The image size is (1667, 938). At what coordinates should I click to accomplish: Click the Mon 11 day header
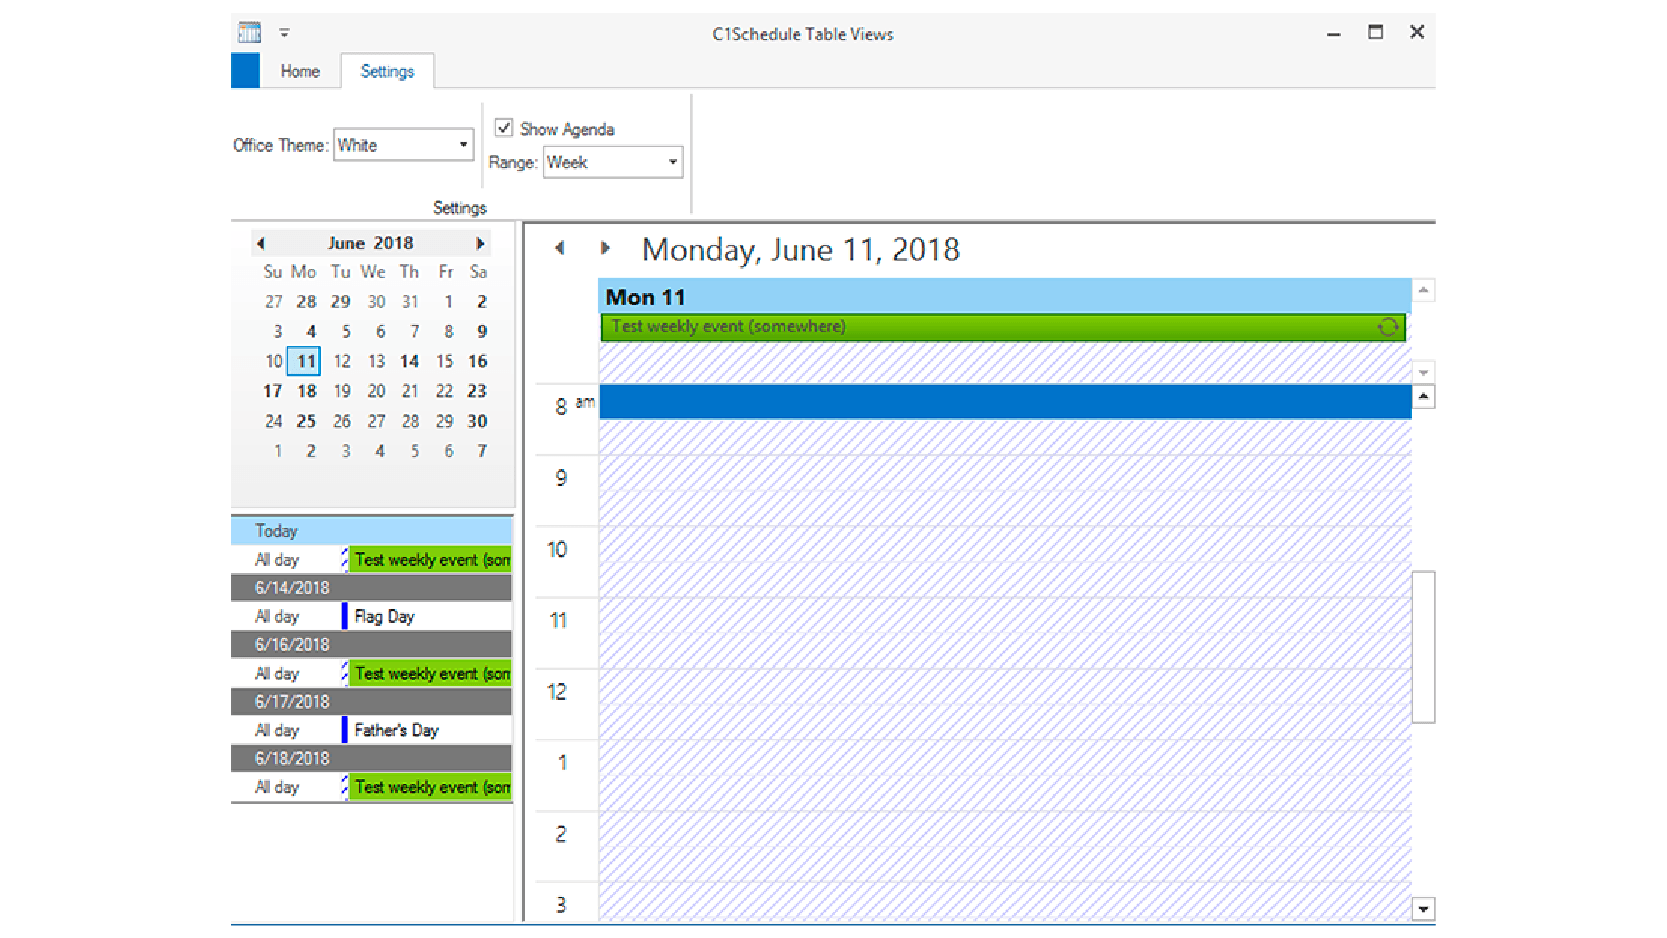tap(1005, 296)
